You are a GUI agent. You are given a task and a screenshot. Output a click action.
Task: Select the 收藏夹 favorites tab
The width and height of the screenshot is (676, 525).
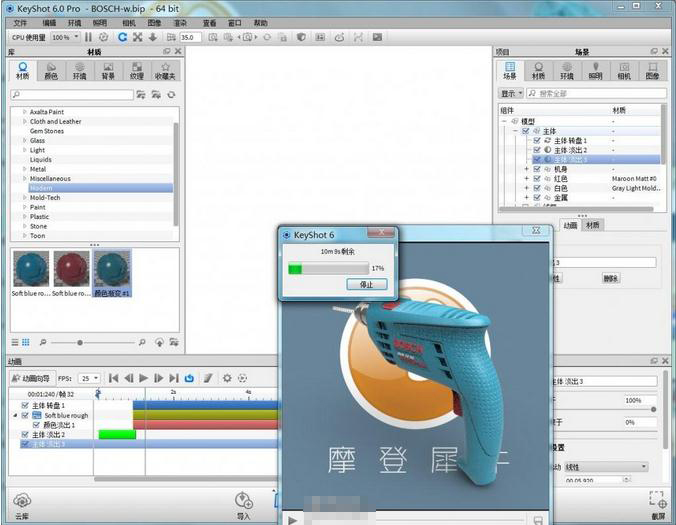(165, 71)
